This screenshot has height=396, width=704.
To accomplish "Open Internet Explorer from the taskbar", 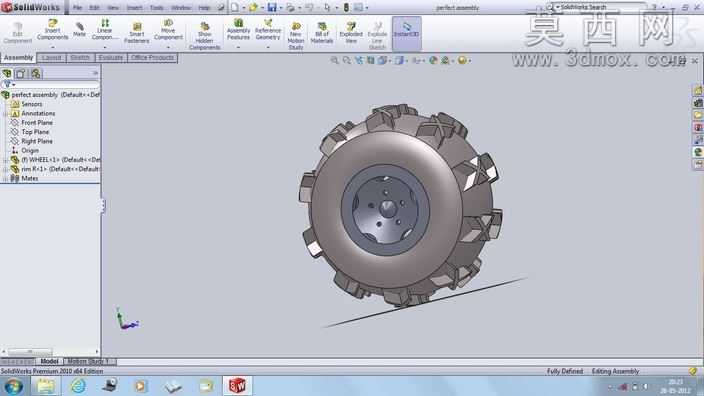I will click(x=78, y=386).
